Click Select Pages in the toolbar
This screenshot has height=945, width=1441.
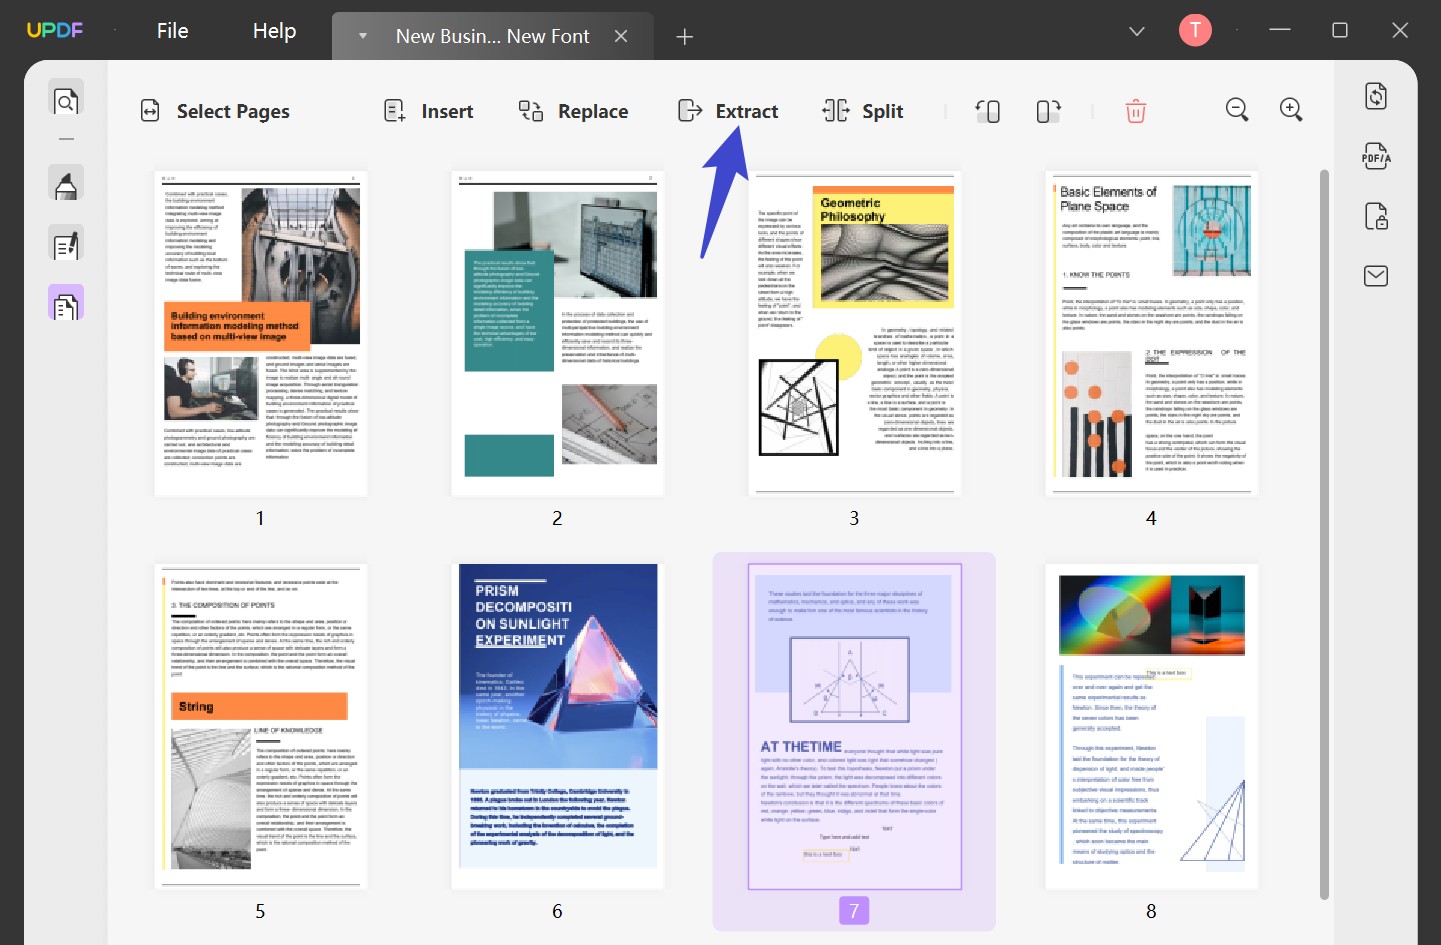214,111
